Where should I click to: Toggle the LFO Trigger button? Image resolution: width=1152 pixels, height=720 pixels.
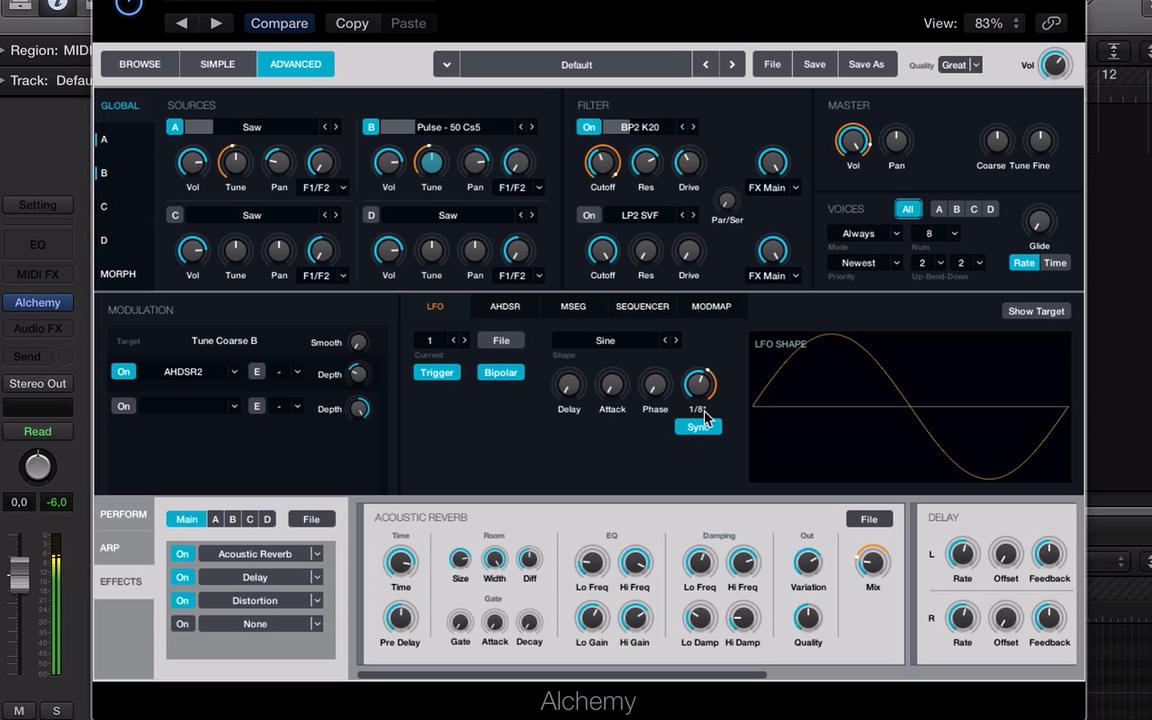coord(436,372)
